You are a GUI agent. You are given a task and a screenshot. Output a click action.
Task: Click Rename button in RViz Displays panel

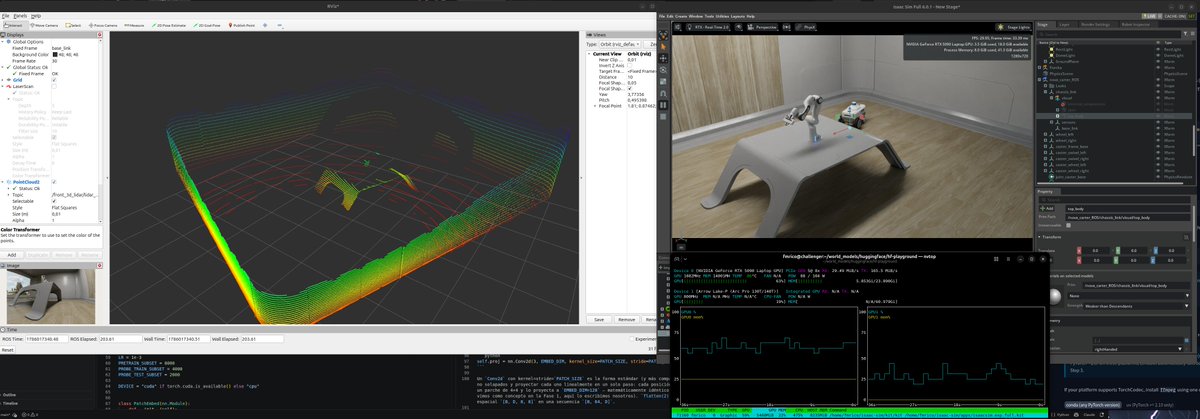[x=89, y=254]
